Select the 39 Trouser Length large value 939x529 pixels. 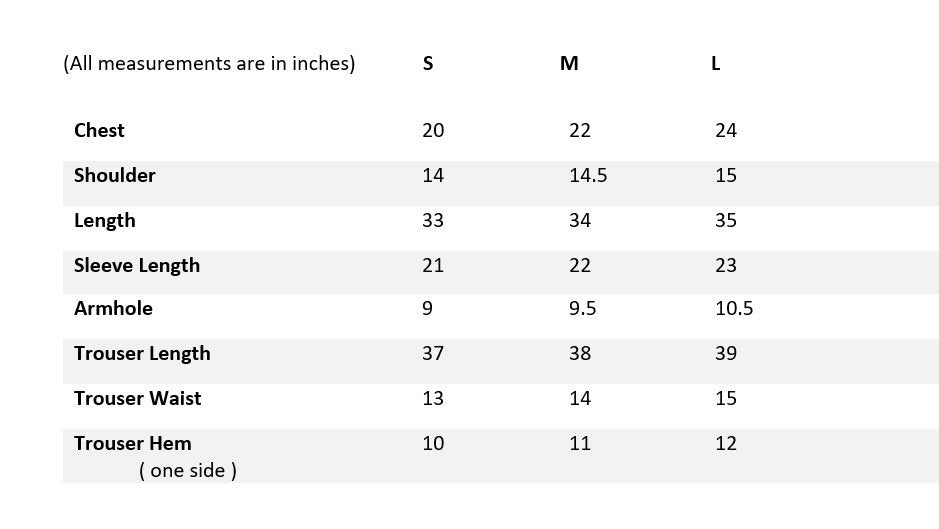pyautogui.click(x=726, y=354)
